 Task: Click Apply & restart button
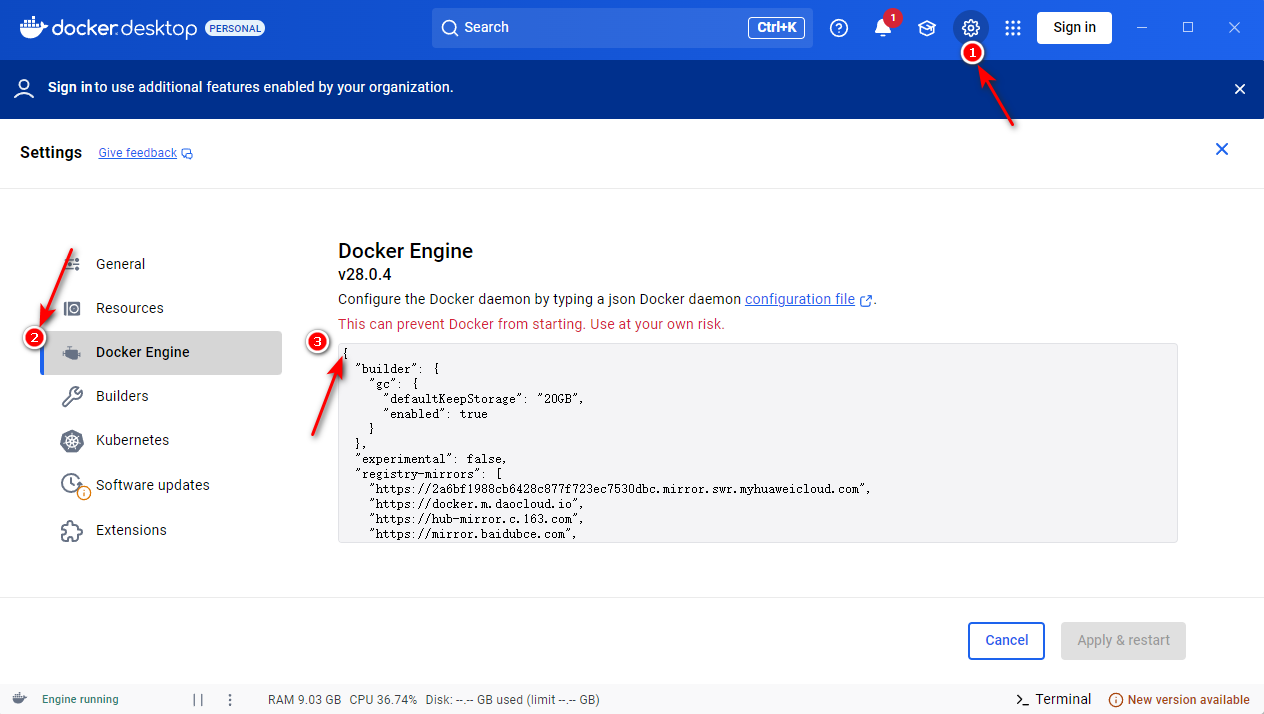click(1123, 641)
